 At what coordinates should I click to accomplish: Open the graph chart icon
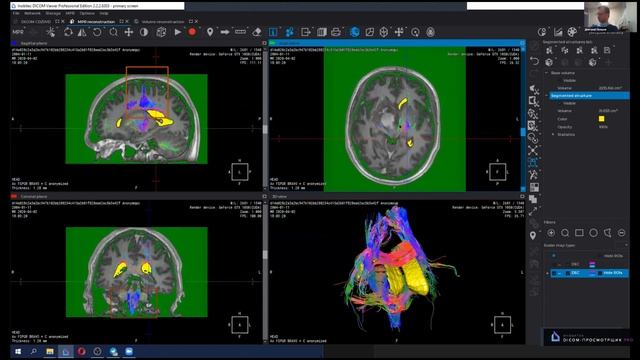[558, 32]
